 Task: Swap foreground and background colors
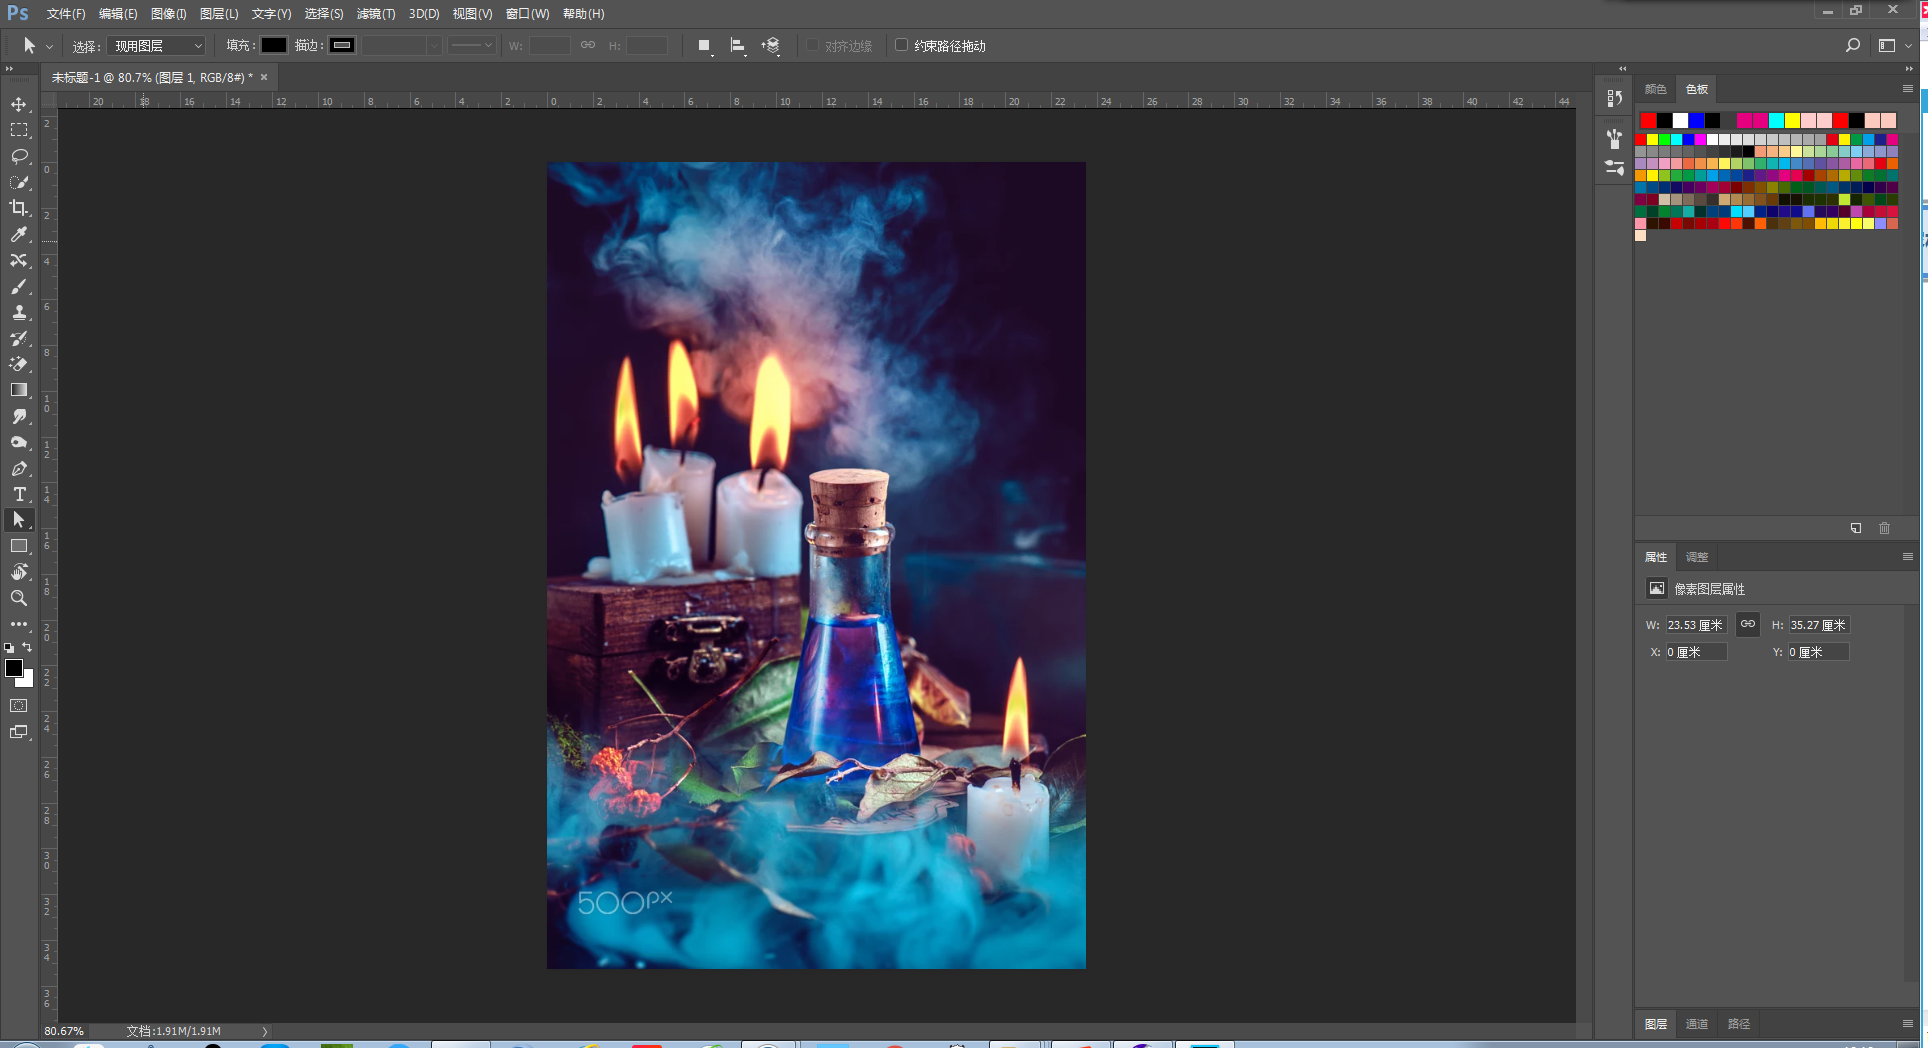pos(28,647)
